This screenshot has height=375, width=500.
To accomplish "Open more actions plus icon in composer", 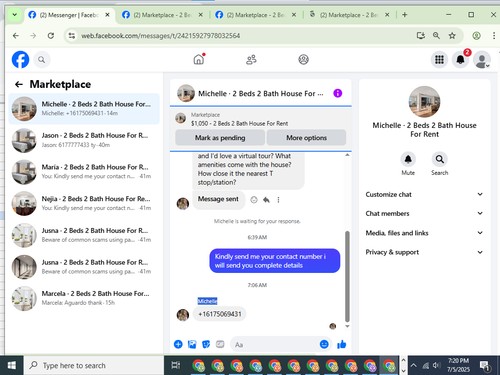I will click(178, 344).
